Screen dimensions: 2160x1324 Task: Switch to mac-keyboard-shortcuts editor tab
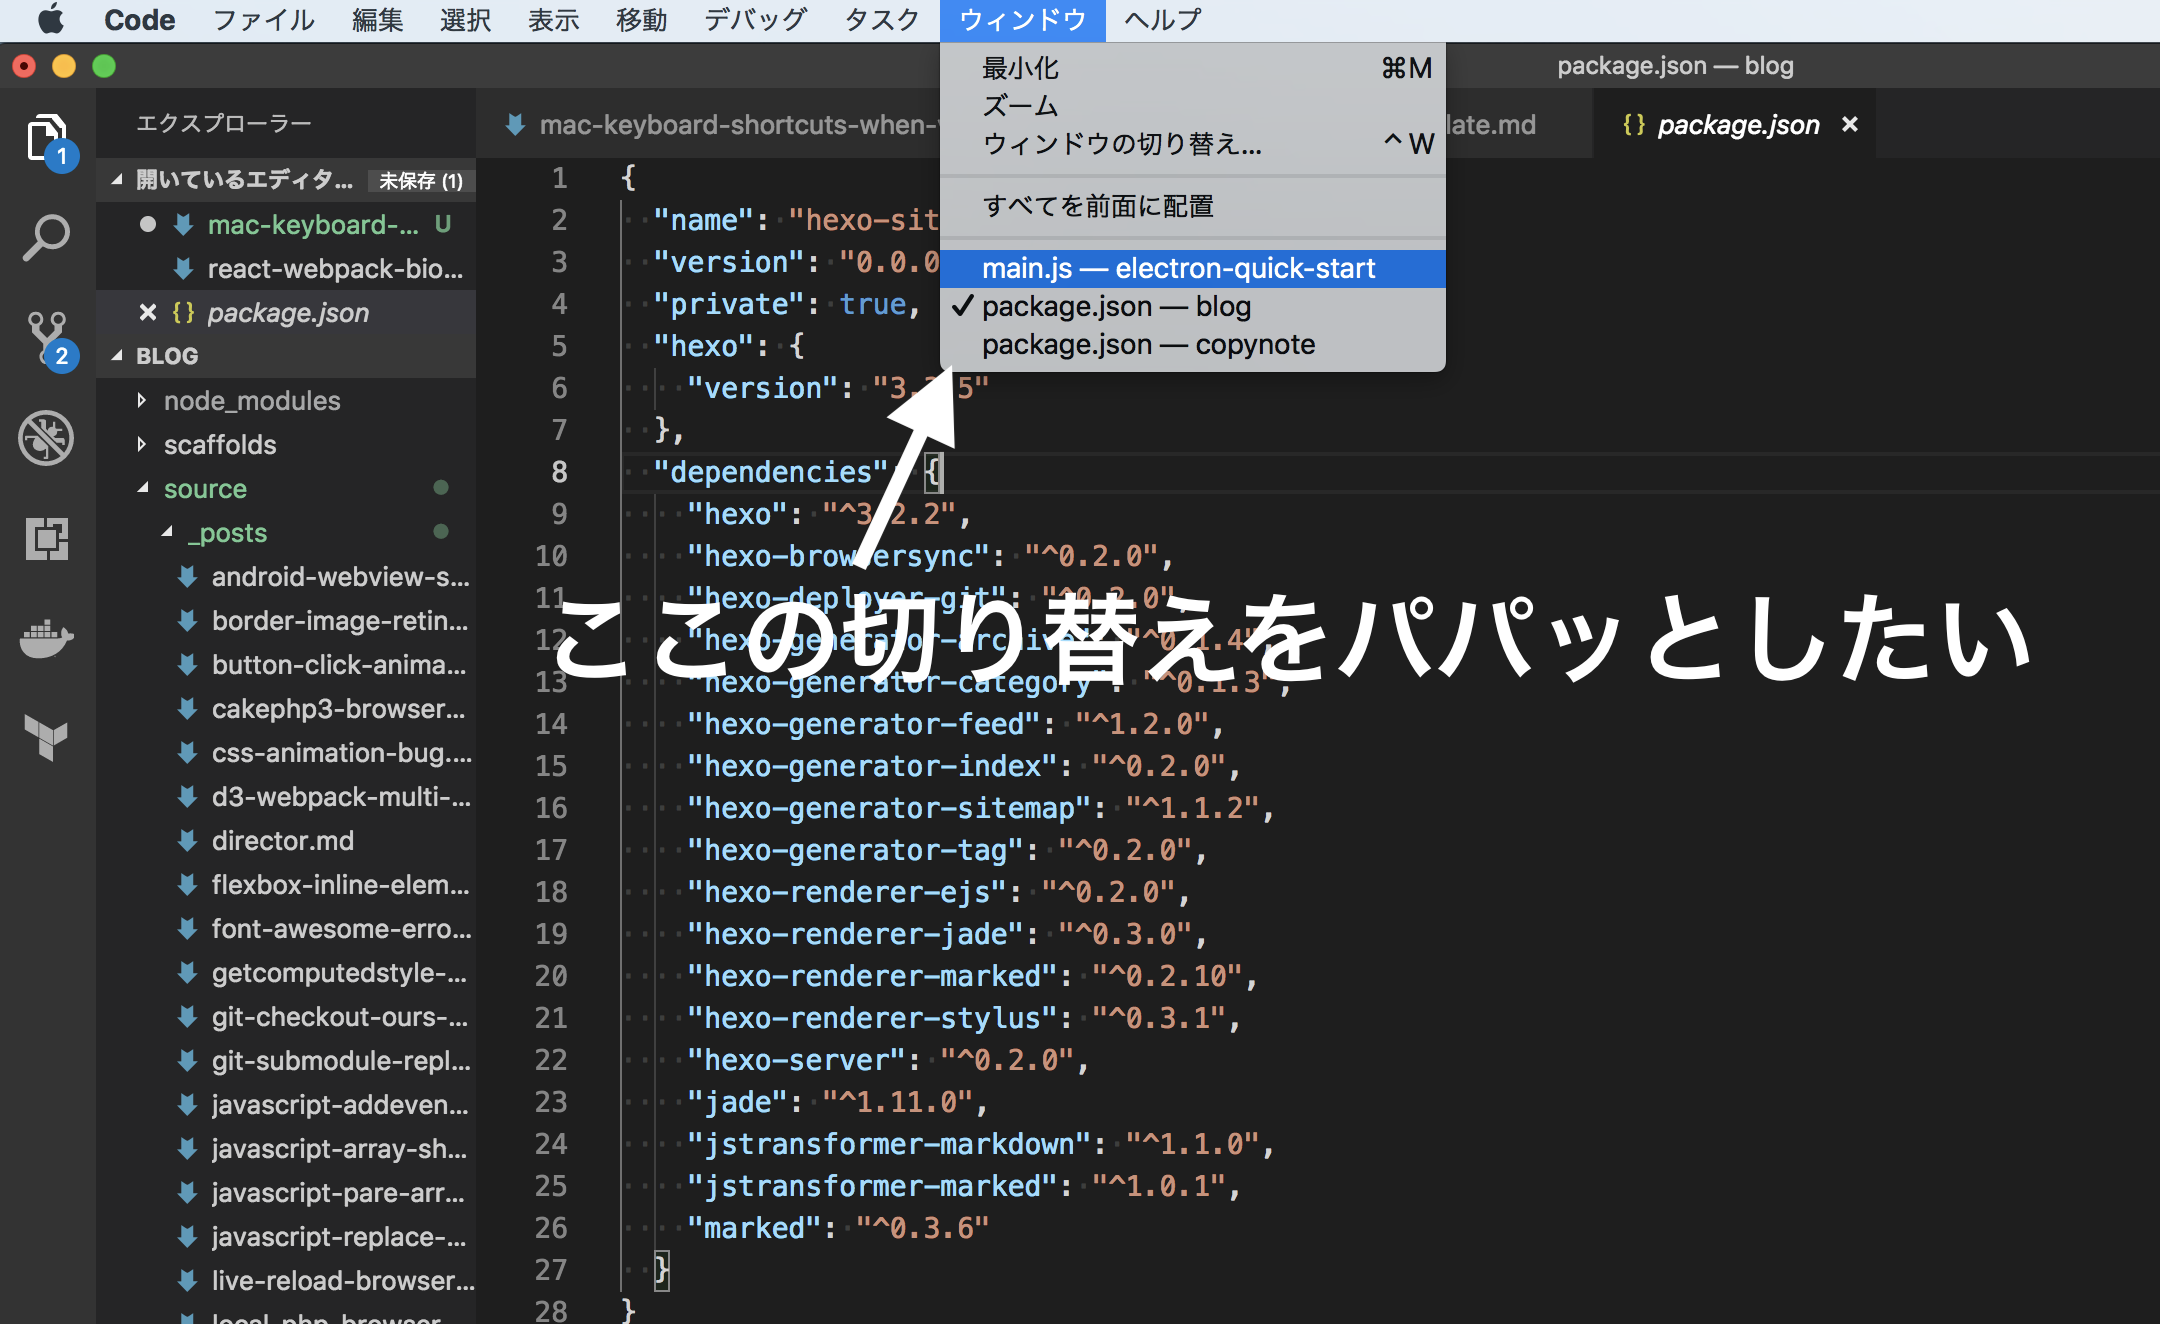point(730,124)
